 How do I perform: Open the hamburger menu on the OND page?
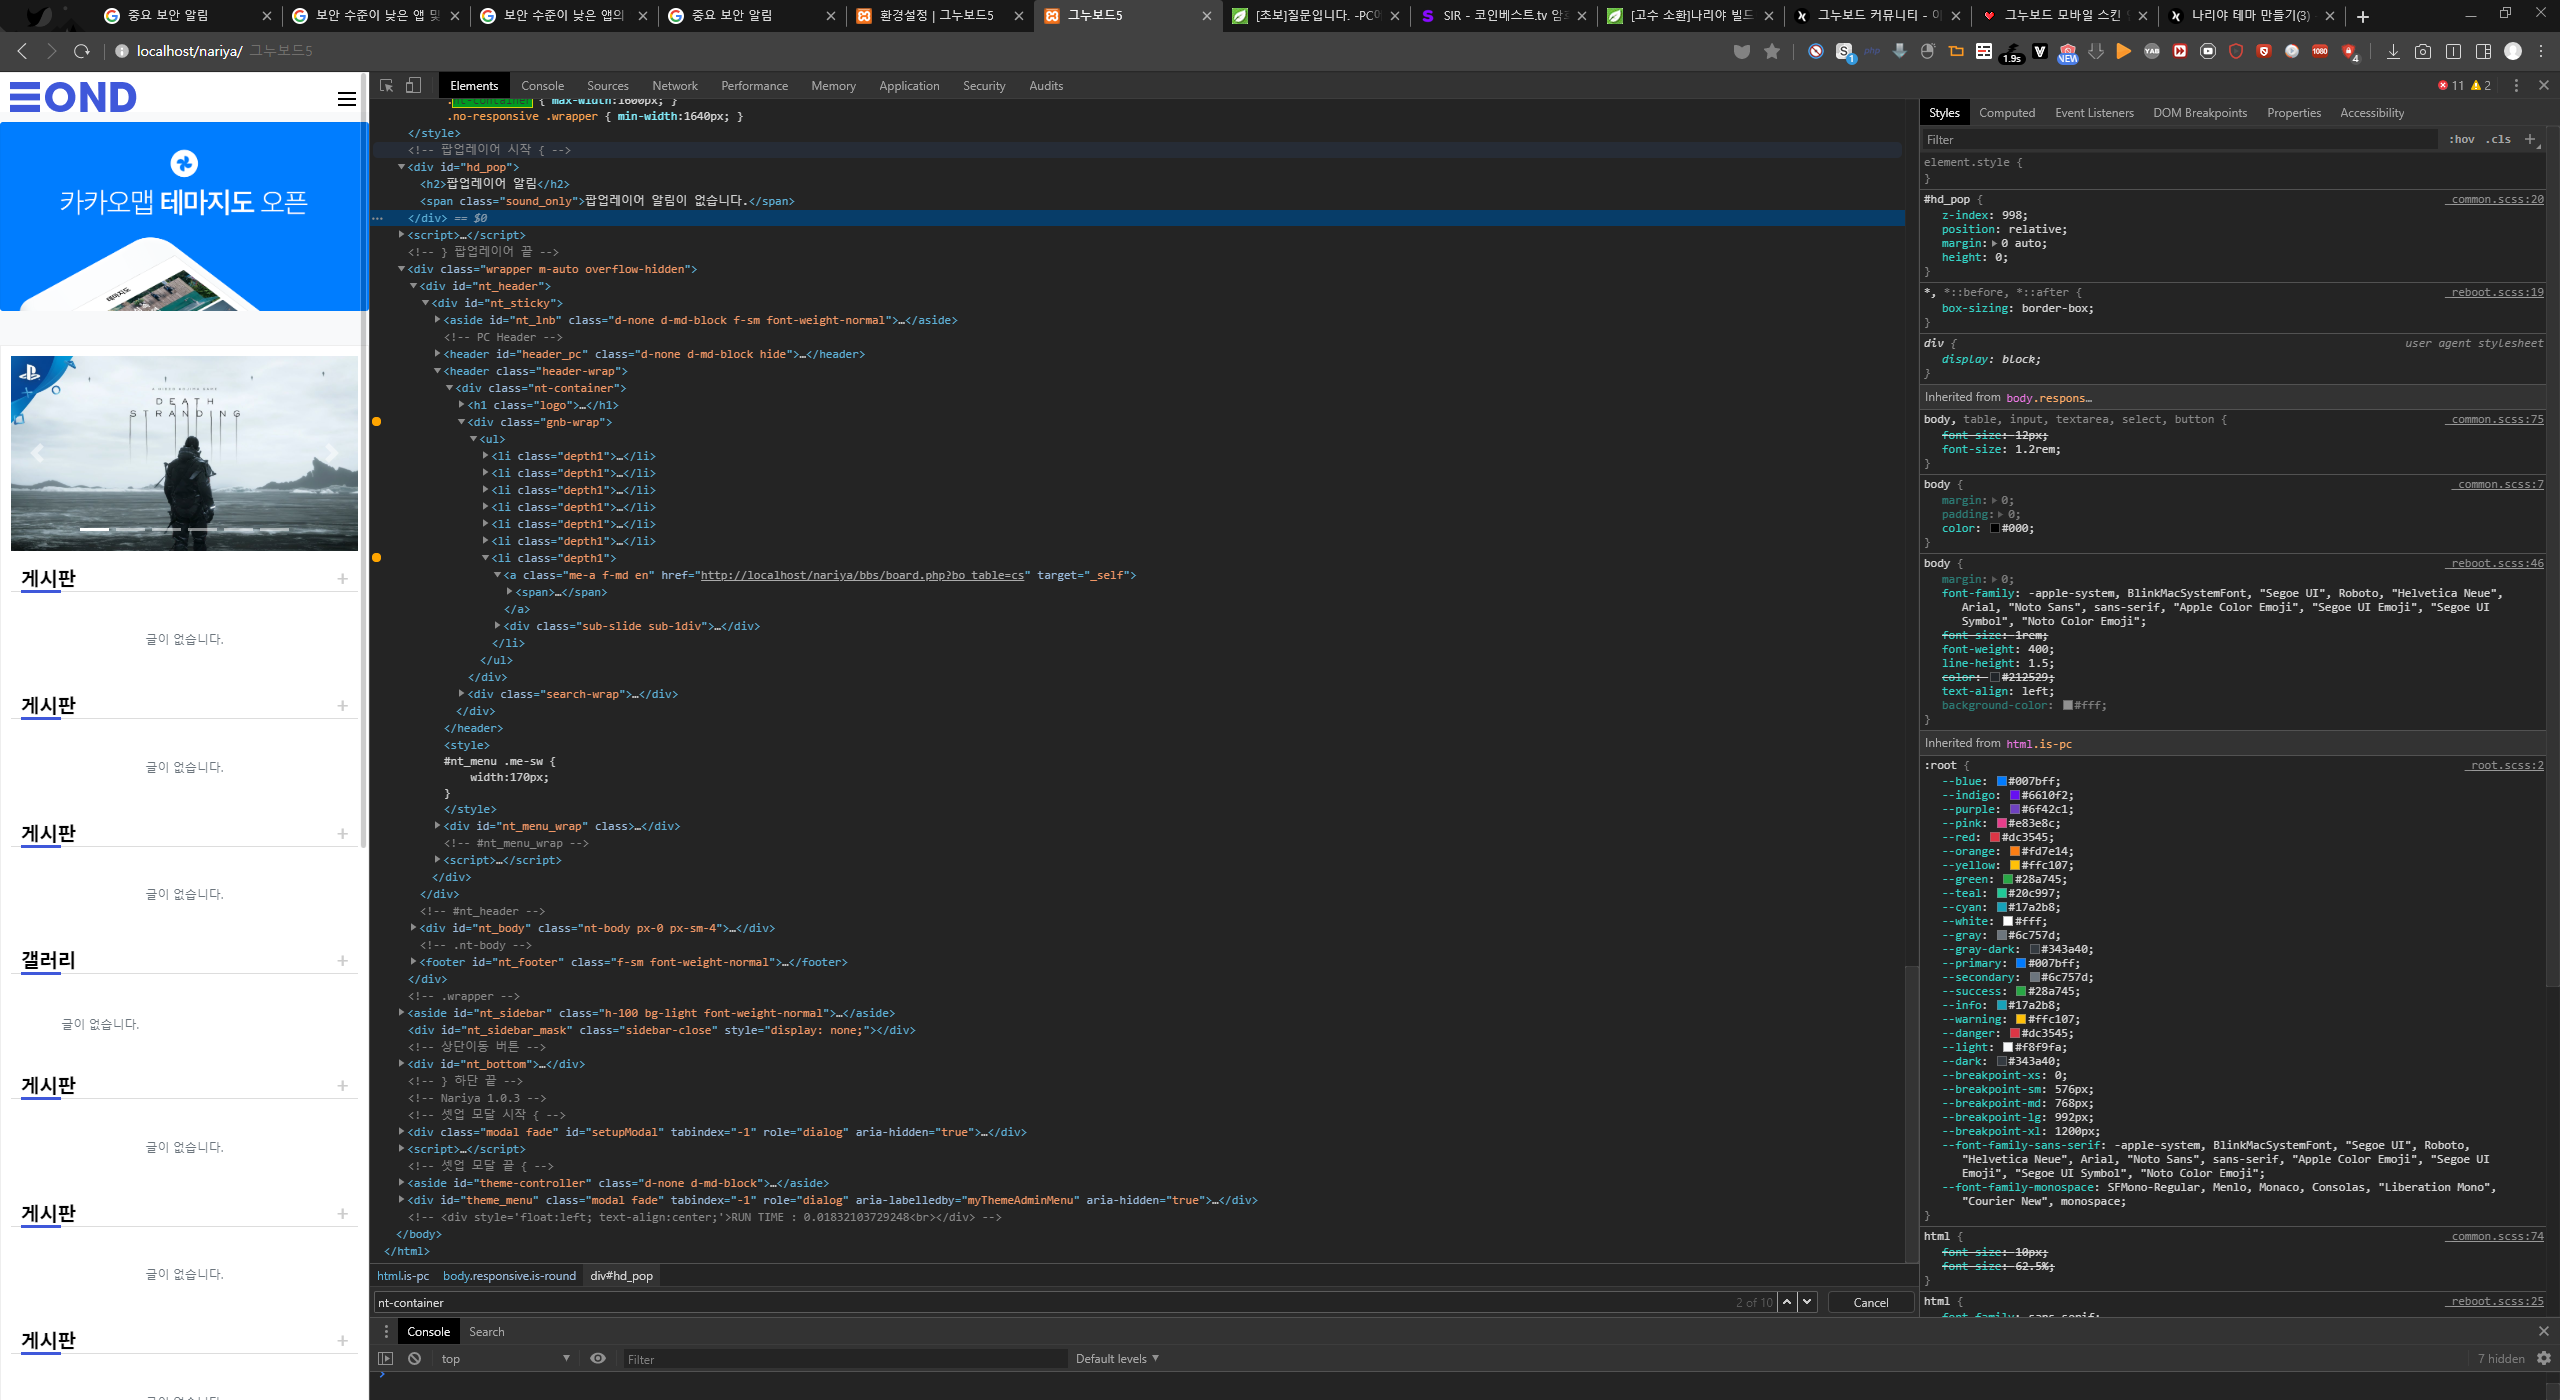pyautogui.click(x=347, y=99)
